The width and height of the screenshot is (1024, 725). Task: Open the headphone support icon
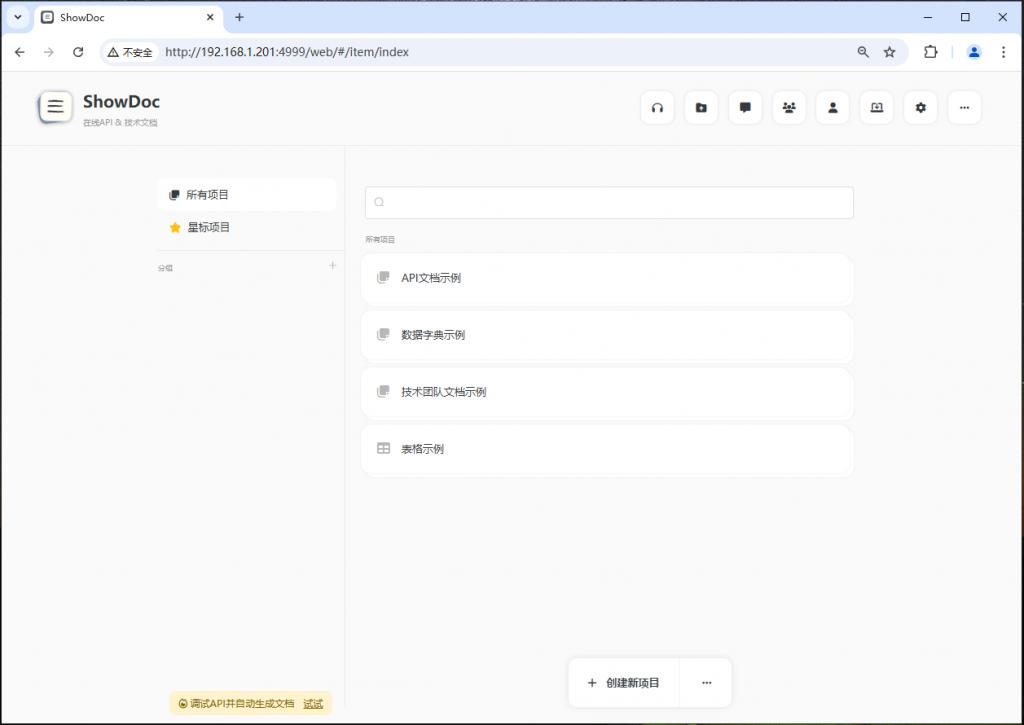tap(657, 107)
